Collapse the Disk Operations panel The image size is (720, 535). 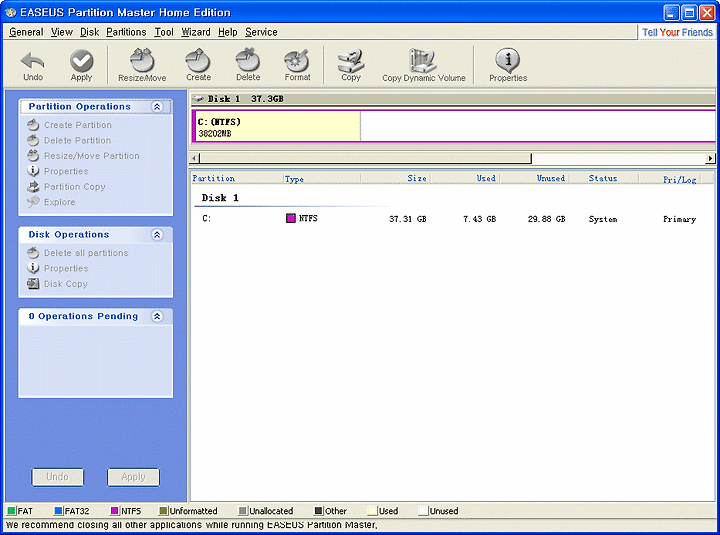click(157, 235)
